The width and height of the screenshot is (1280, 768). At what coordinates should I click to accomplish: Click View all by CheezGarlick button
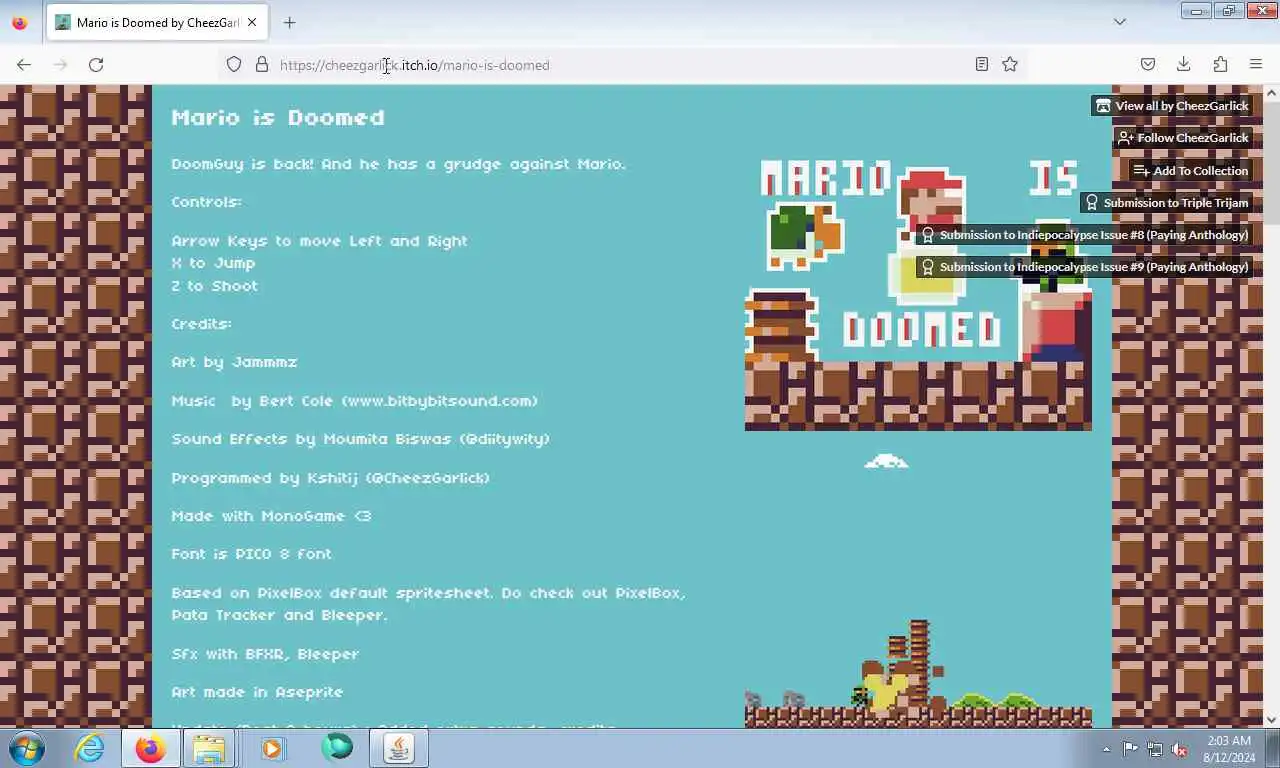[x=1171, y=105]
